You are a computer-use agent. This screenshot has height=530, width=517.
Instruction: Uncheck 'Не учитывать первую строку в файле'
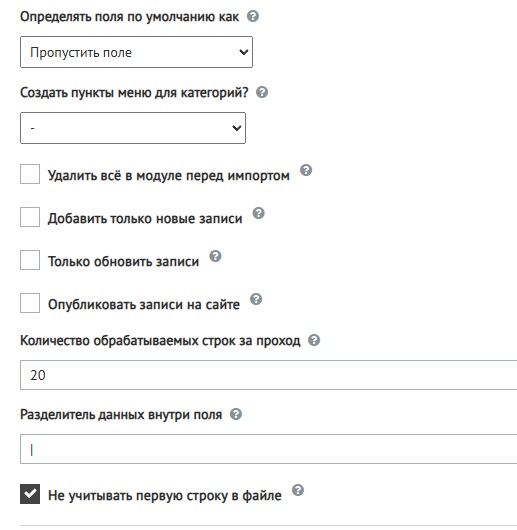[30, 494]
